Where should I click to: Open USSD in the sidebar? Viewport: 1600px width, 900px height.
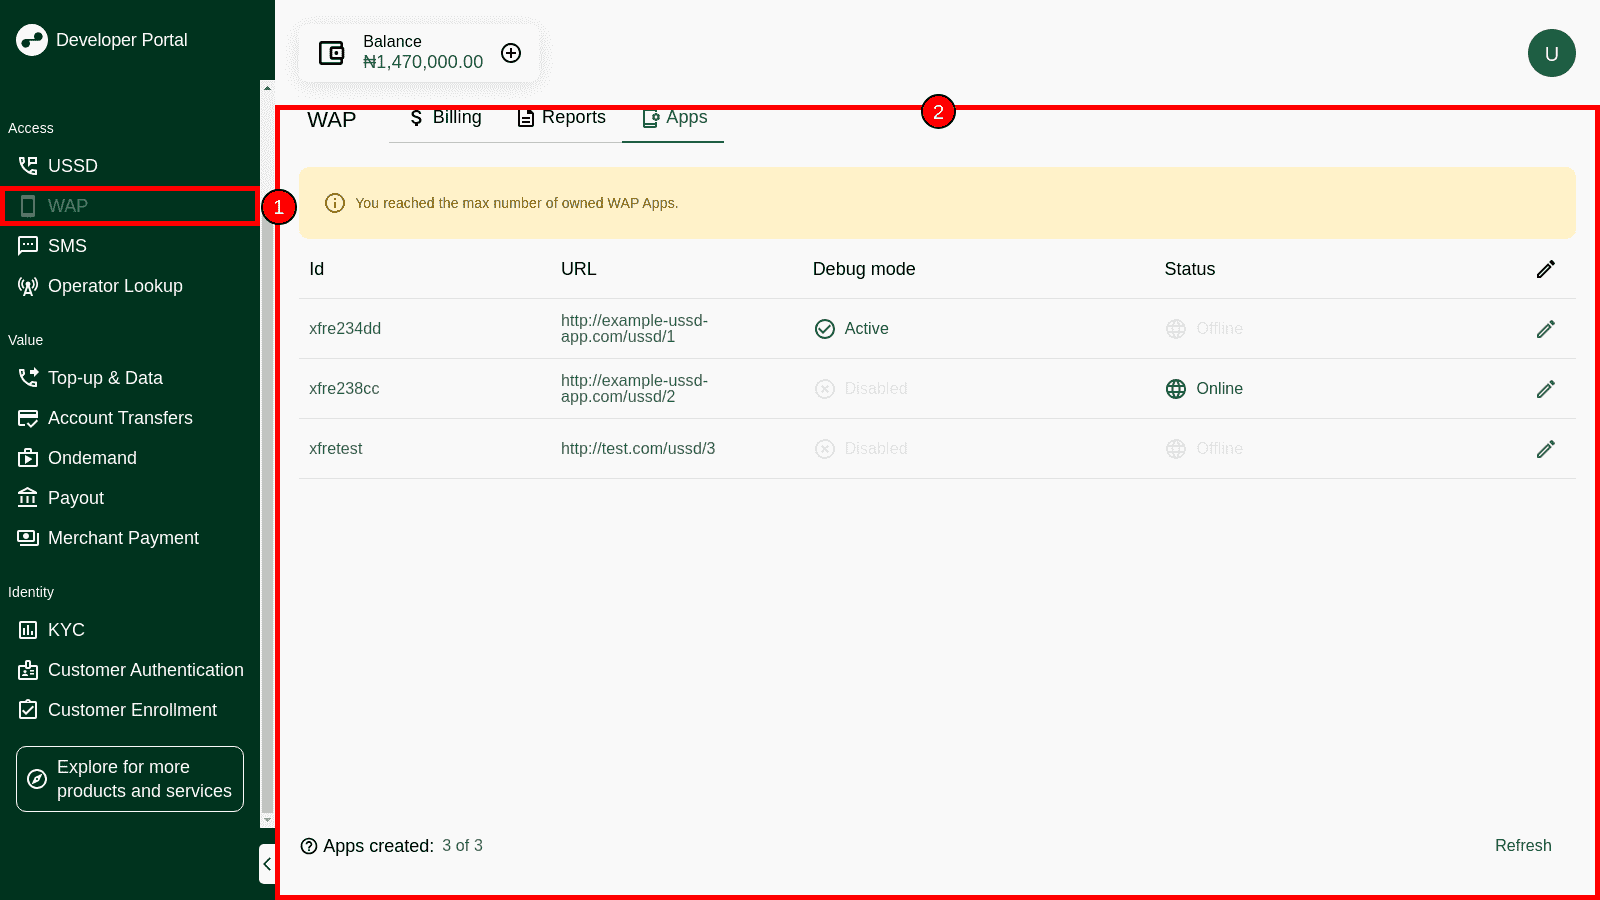point(72,166)
